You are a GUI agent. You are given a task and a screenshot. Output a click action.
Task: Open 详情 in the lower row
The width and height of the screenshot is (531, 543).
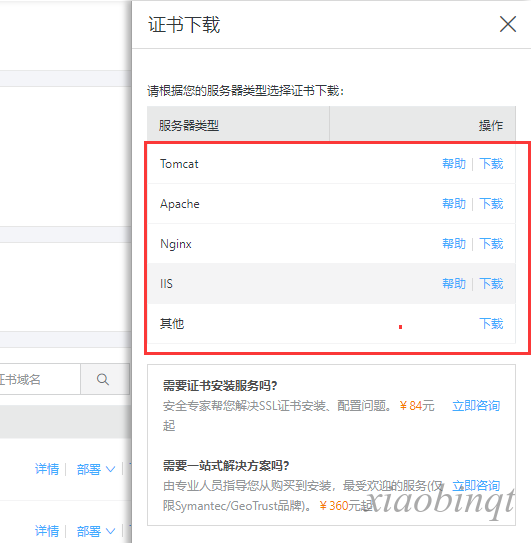pyautogui.click(x=47, y=531)
